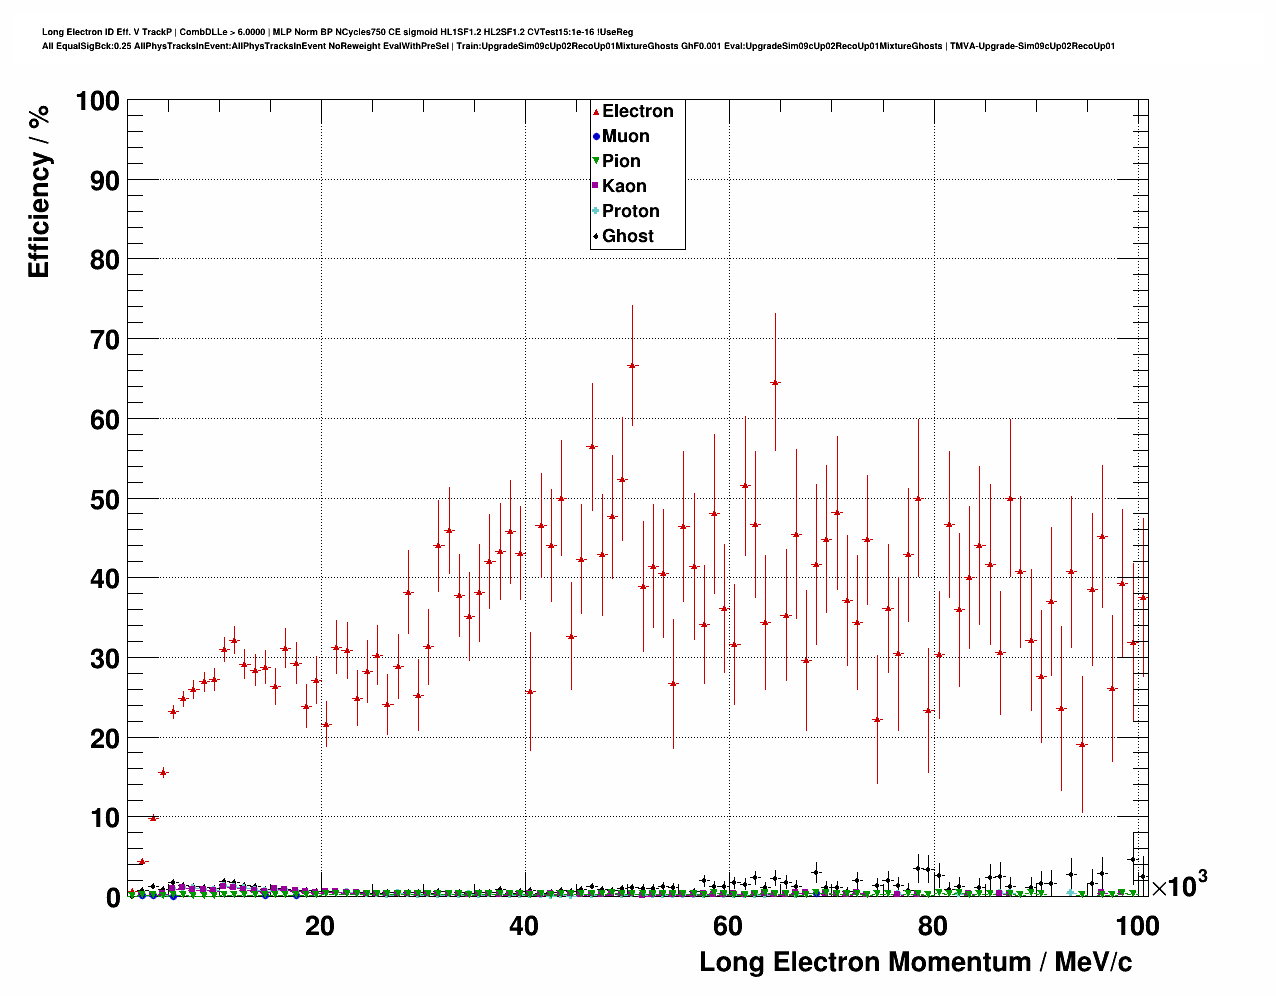Image resolution: width=1276 pixels, height=996 pixels.
Task: Click the x-axis label 20
Action: pos(320,926)
